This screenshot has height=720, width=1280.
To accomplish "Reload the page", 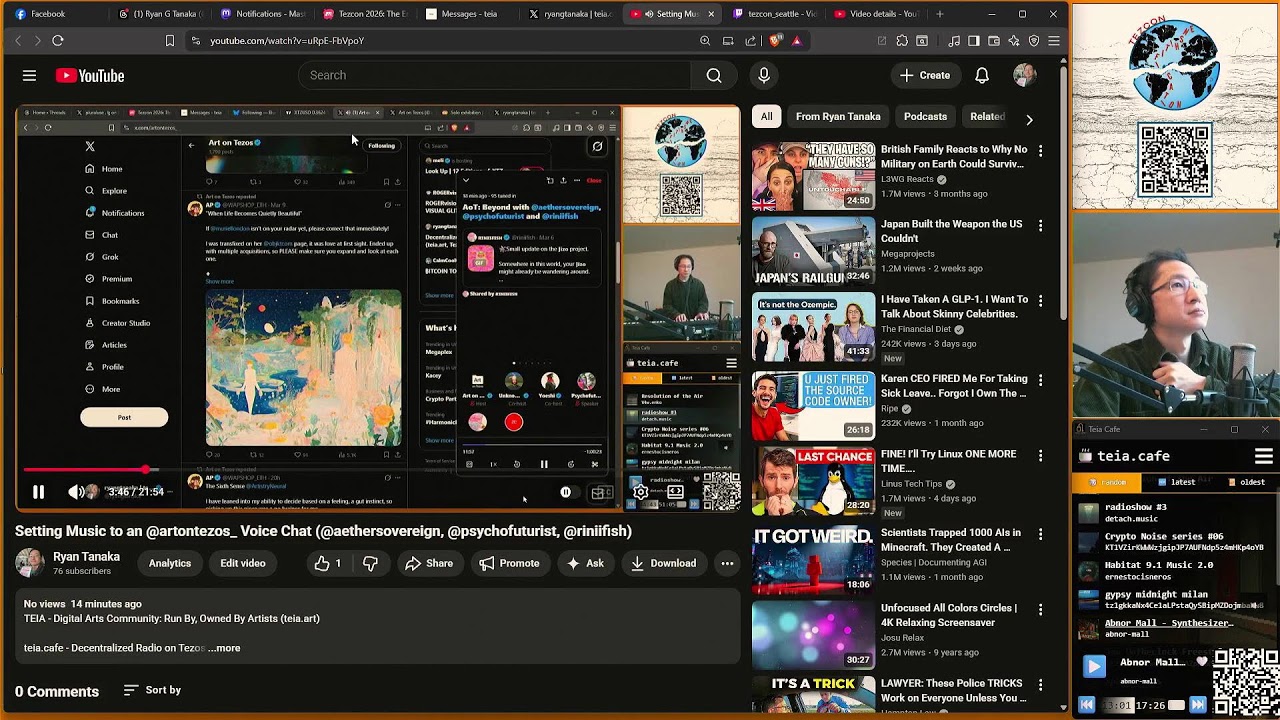I will click(x=58, y=41).
